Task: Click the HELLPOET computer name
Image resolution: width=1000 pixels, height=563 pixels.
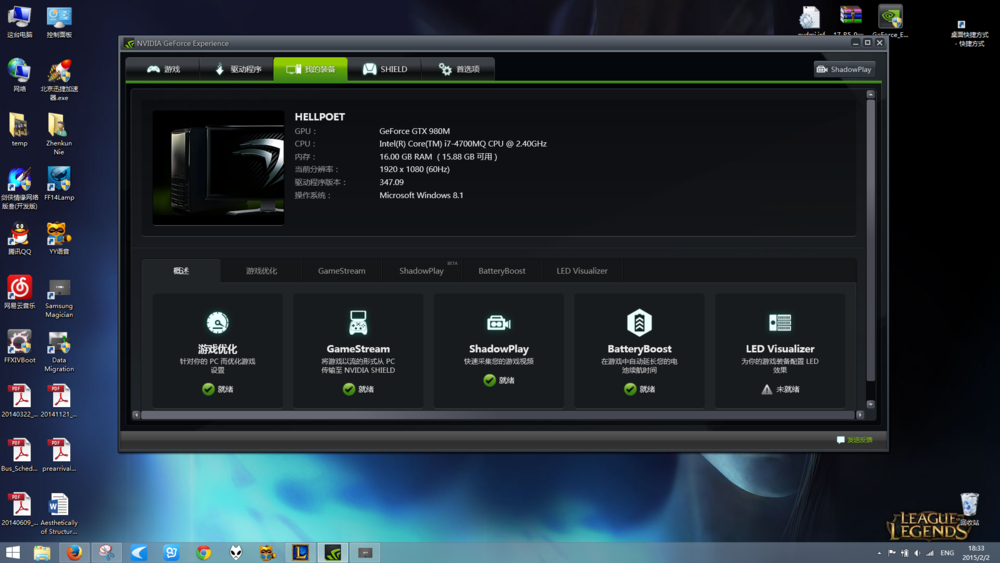Action: (320, 117)
